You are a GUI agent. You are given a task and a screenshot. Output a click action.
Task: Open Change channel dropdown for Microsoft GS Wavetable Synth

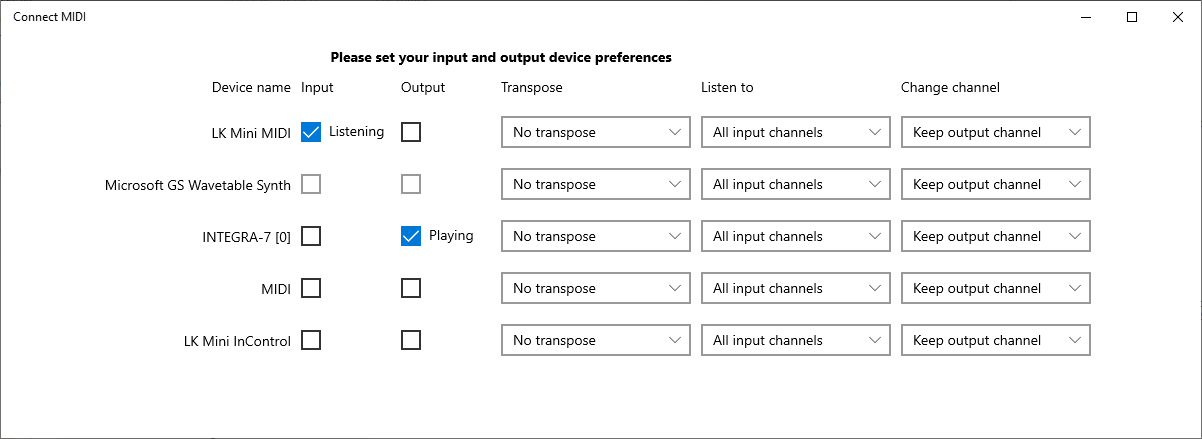pyautogui.click(x=995, y=184)
